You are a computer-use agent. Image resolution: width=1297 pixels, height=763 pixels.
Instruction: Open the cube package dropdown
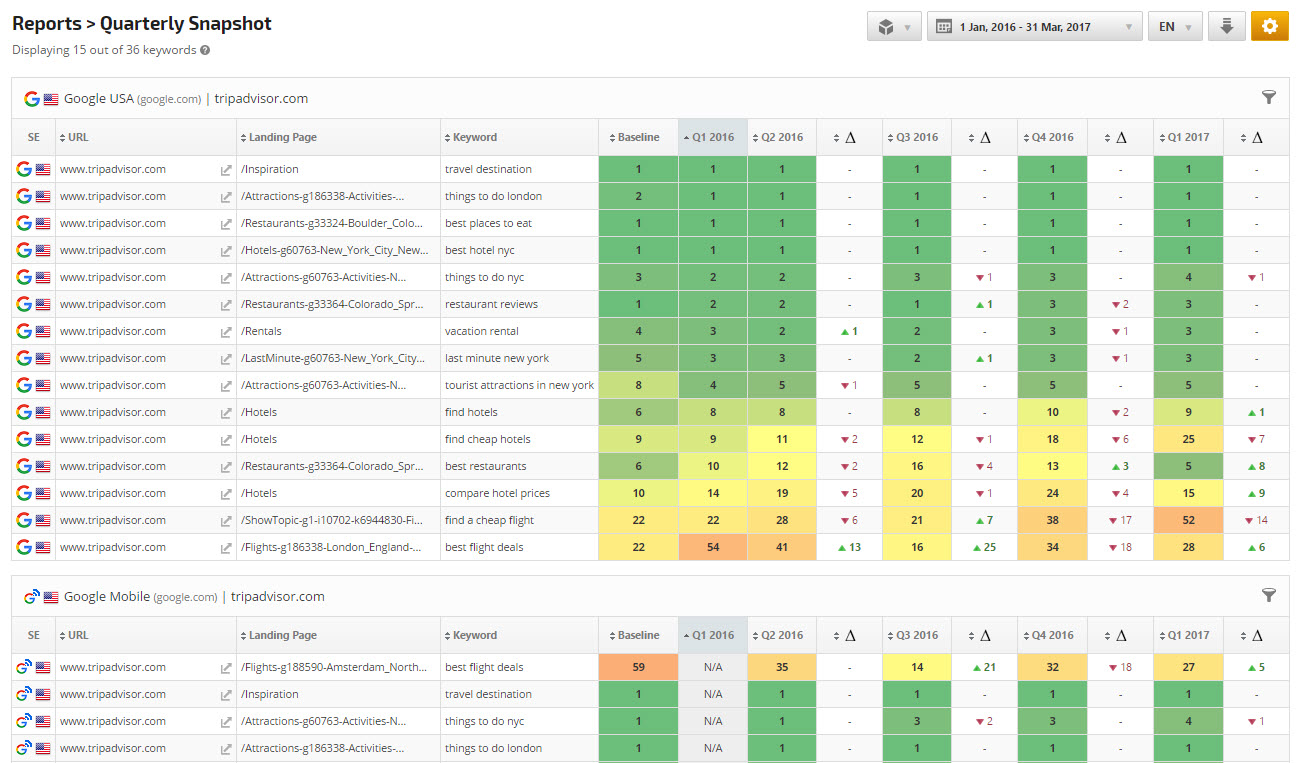tap(894, 27)
